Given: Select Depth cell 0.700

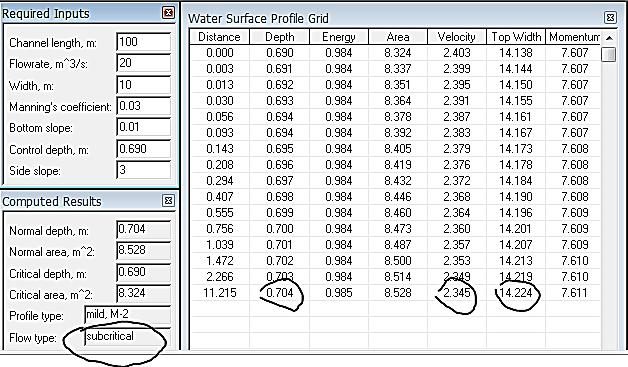Looking at the screenshot, I should click(280, 229).
